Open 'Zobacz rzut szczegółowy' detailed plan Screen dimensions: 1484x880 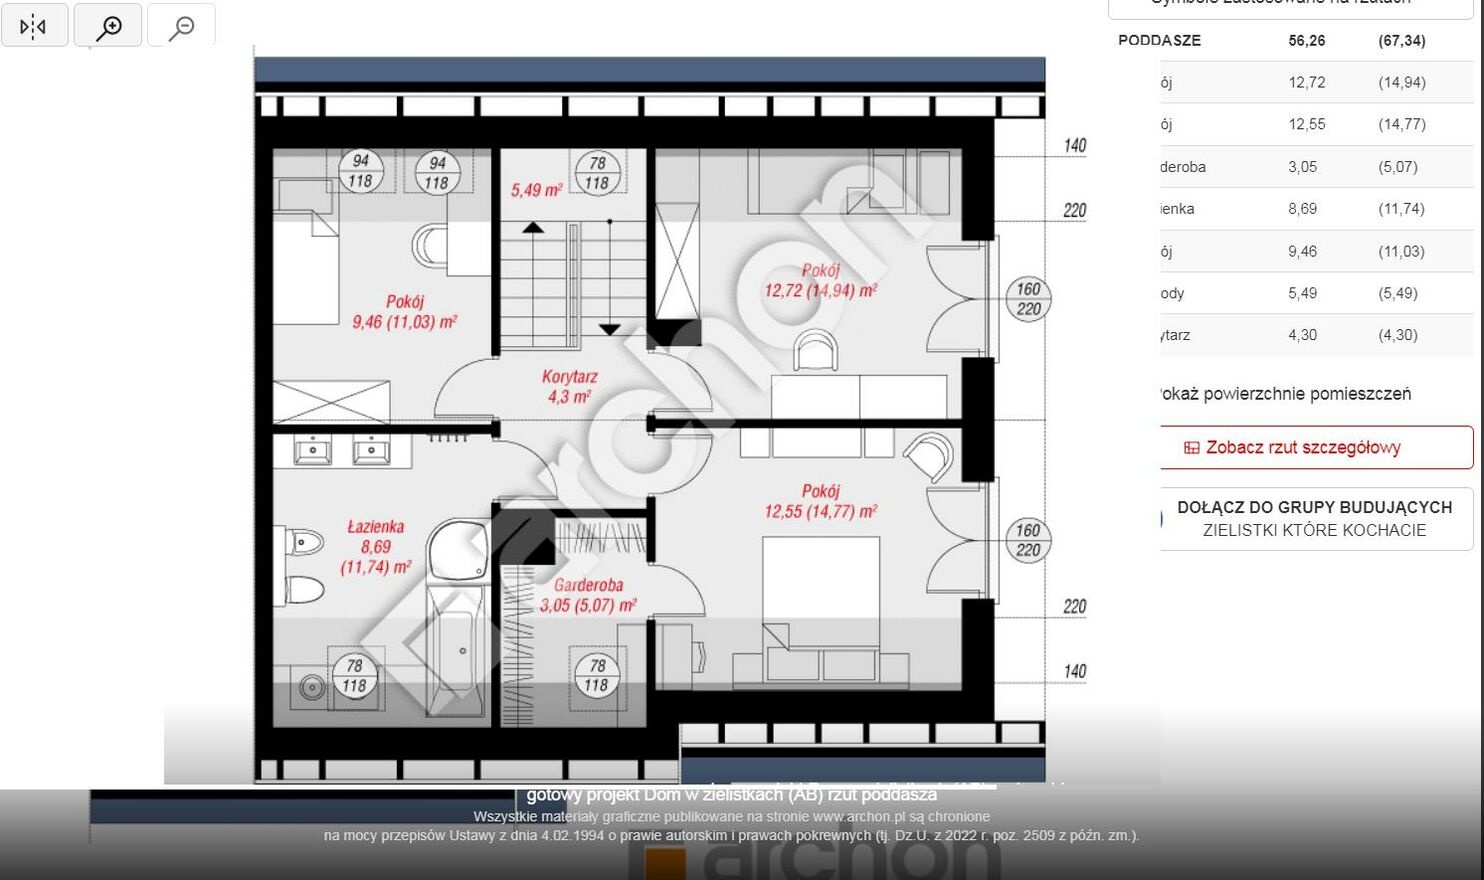coord(1314,448)
